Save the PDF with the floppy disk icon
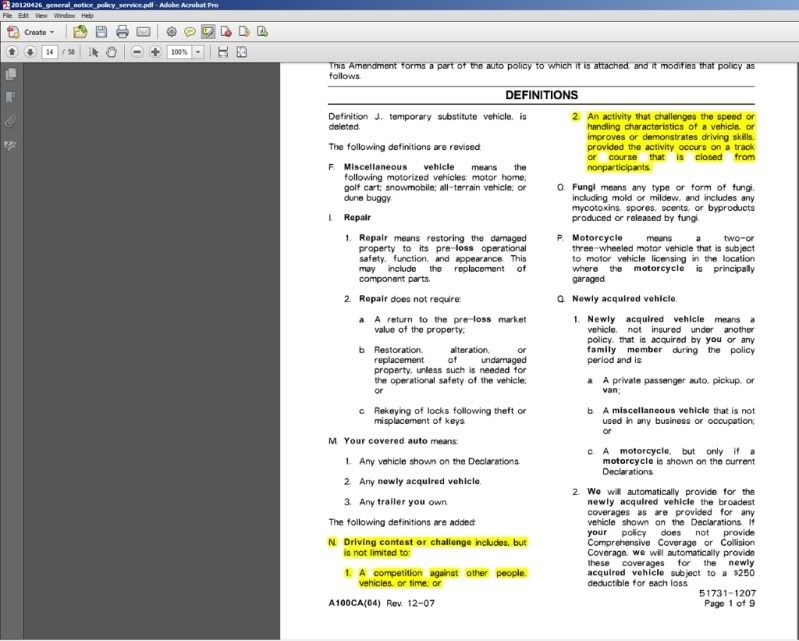This screenshot has height=641, width=799. tap(101, 32)
